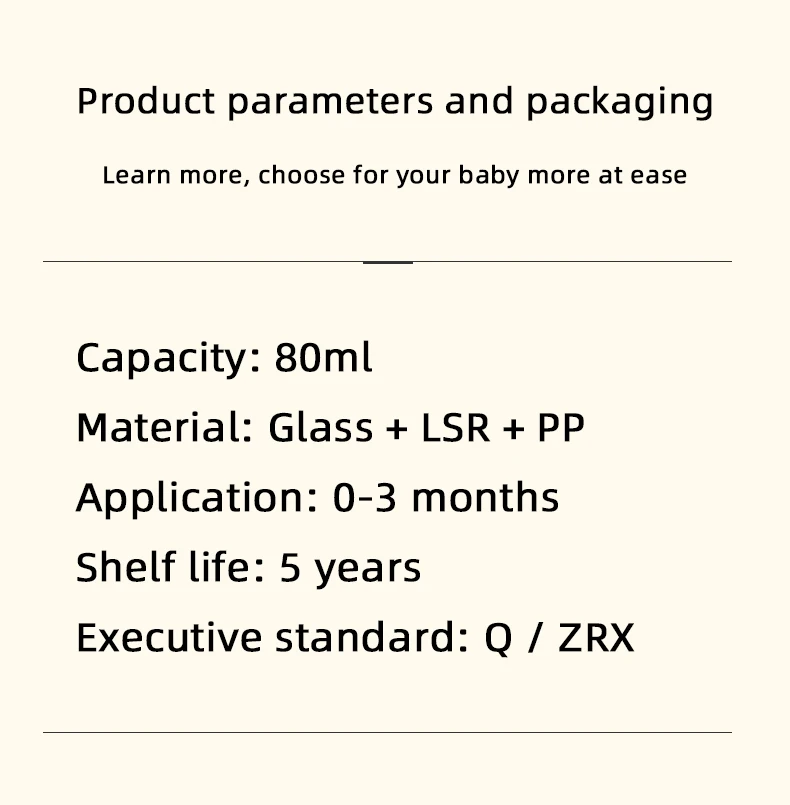Image resolution: width=790 pixels, height=805 pixels.
Task: Click the word 'Product' in the heading
Action: (x=145, y=102)
